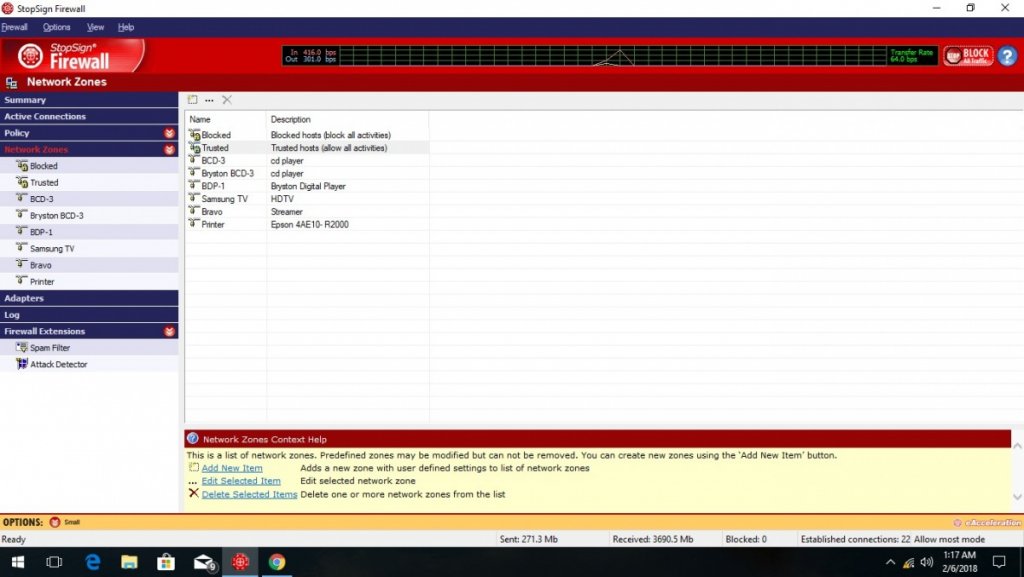Open Task View on the taskbar

coord(54,562)
